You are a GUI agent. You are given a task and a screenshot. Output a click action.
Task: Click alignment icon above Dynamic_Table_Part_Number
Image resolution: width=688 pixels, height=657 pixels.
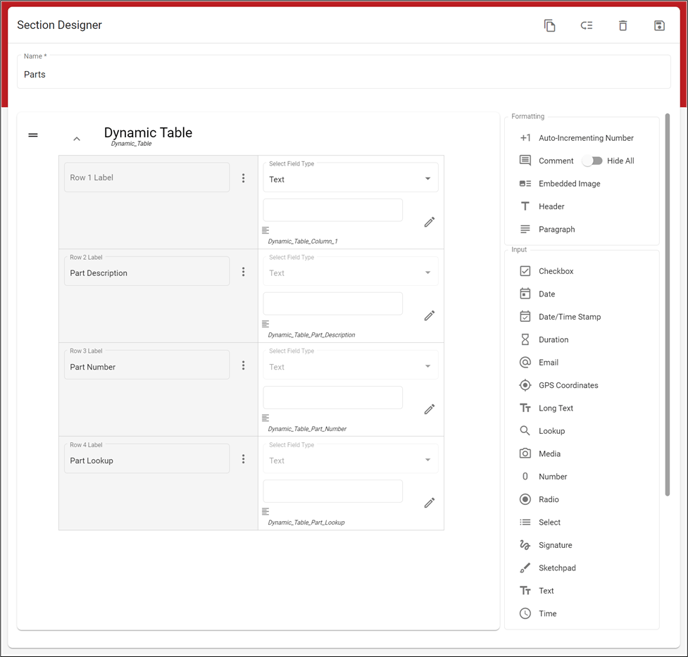(x=265, y=418)
